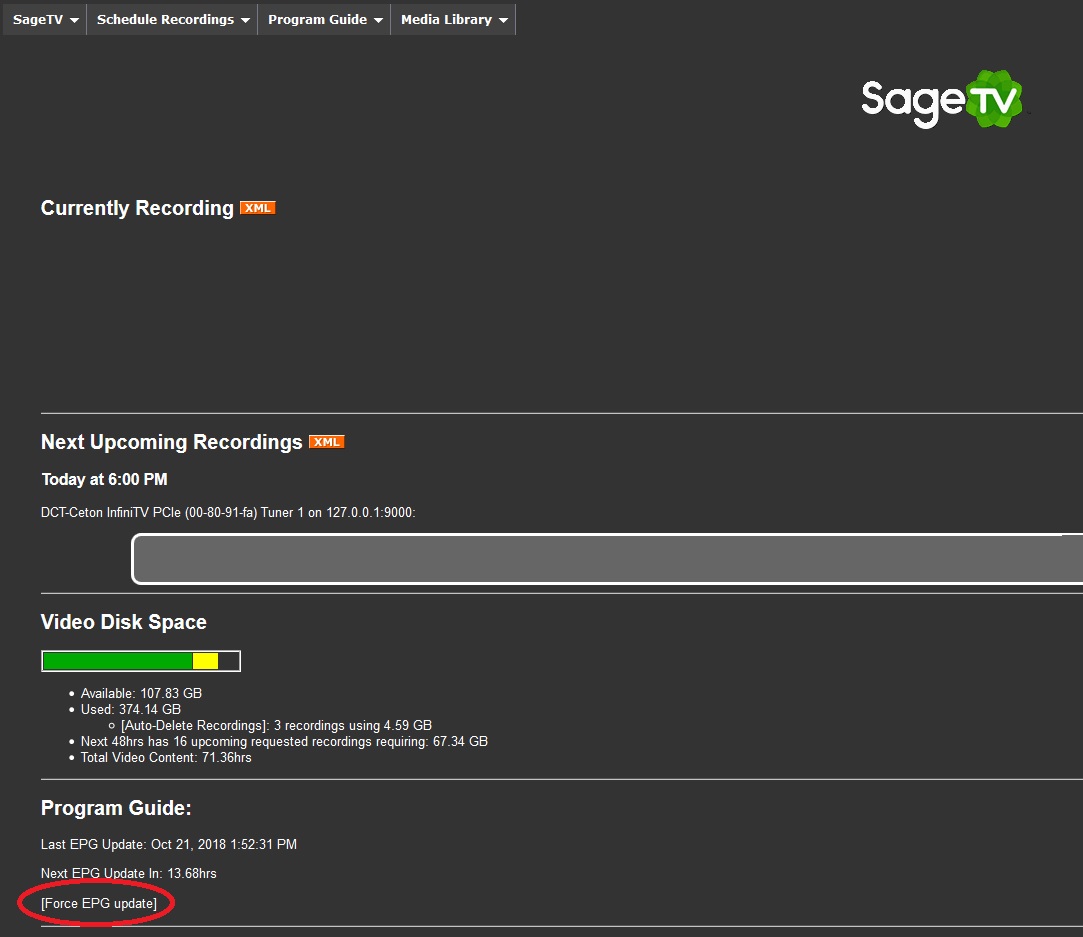Image resolution: width=1083 pixels, height=937 pixels.
Task: Expand the Program Guide dropdown in top bar
Action: tap(324, 20)
